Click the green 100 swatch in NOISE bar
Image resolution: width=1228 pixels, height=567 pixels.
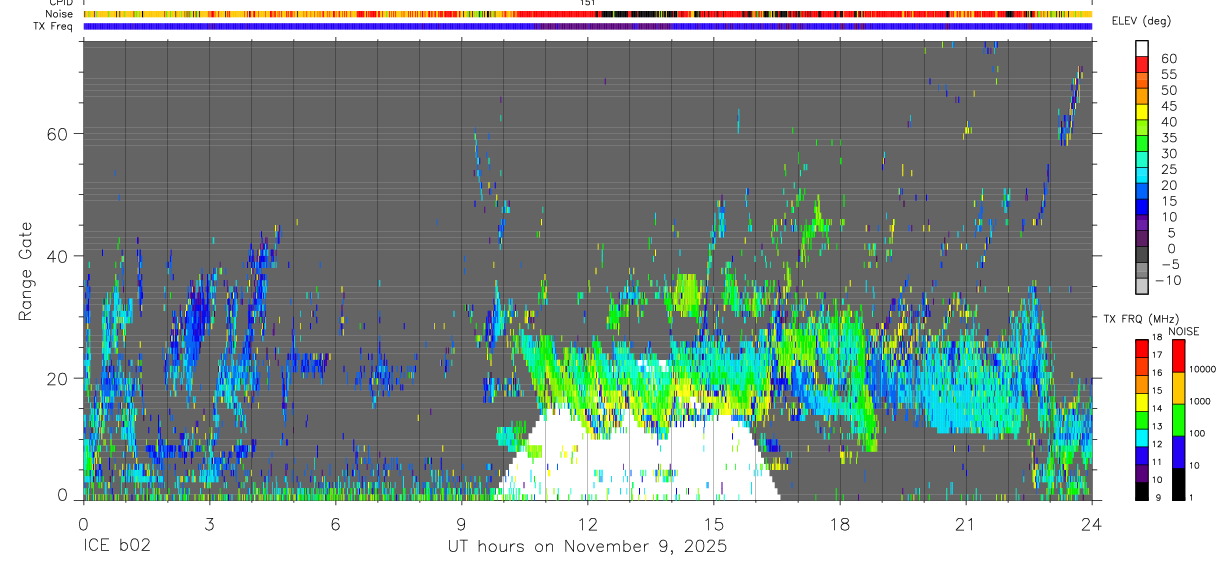(1178, 420)
